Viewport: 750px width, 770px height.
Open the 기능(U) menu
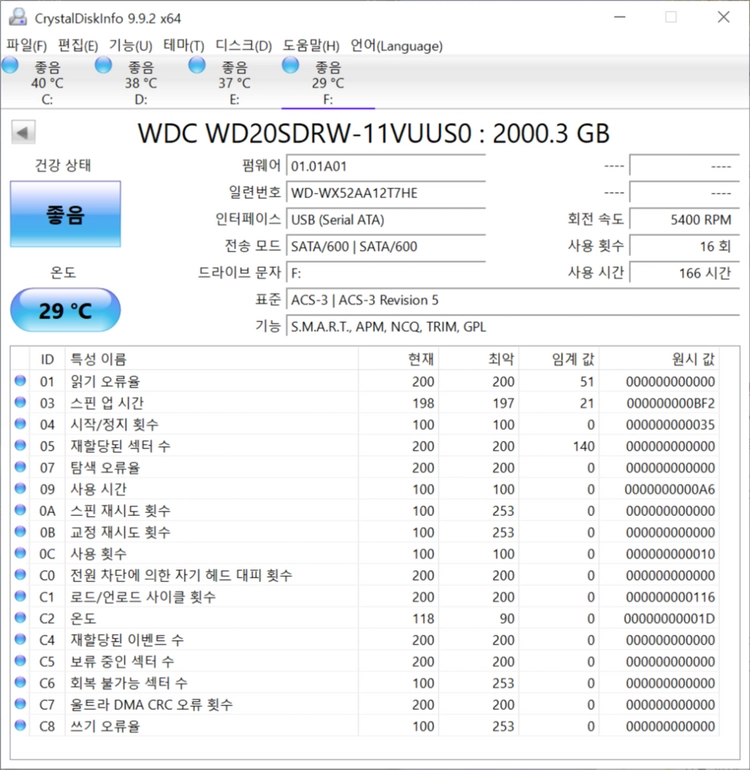[131, 46]
